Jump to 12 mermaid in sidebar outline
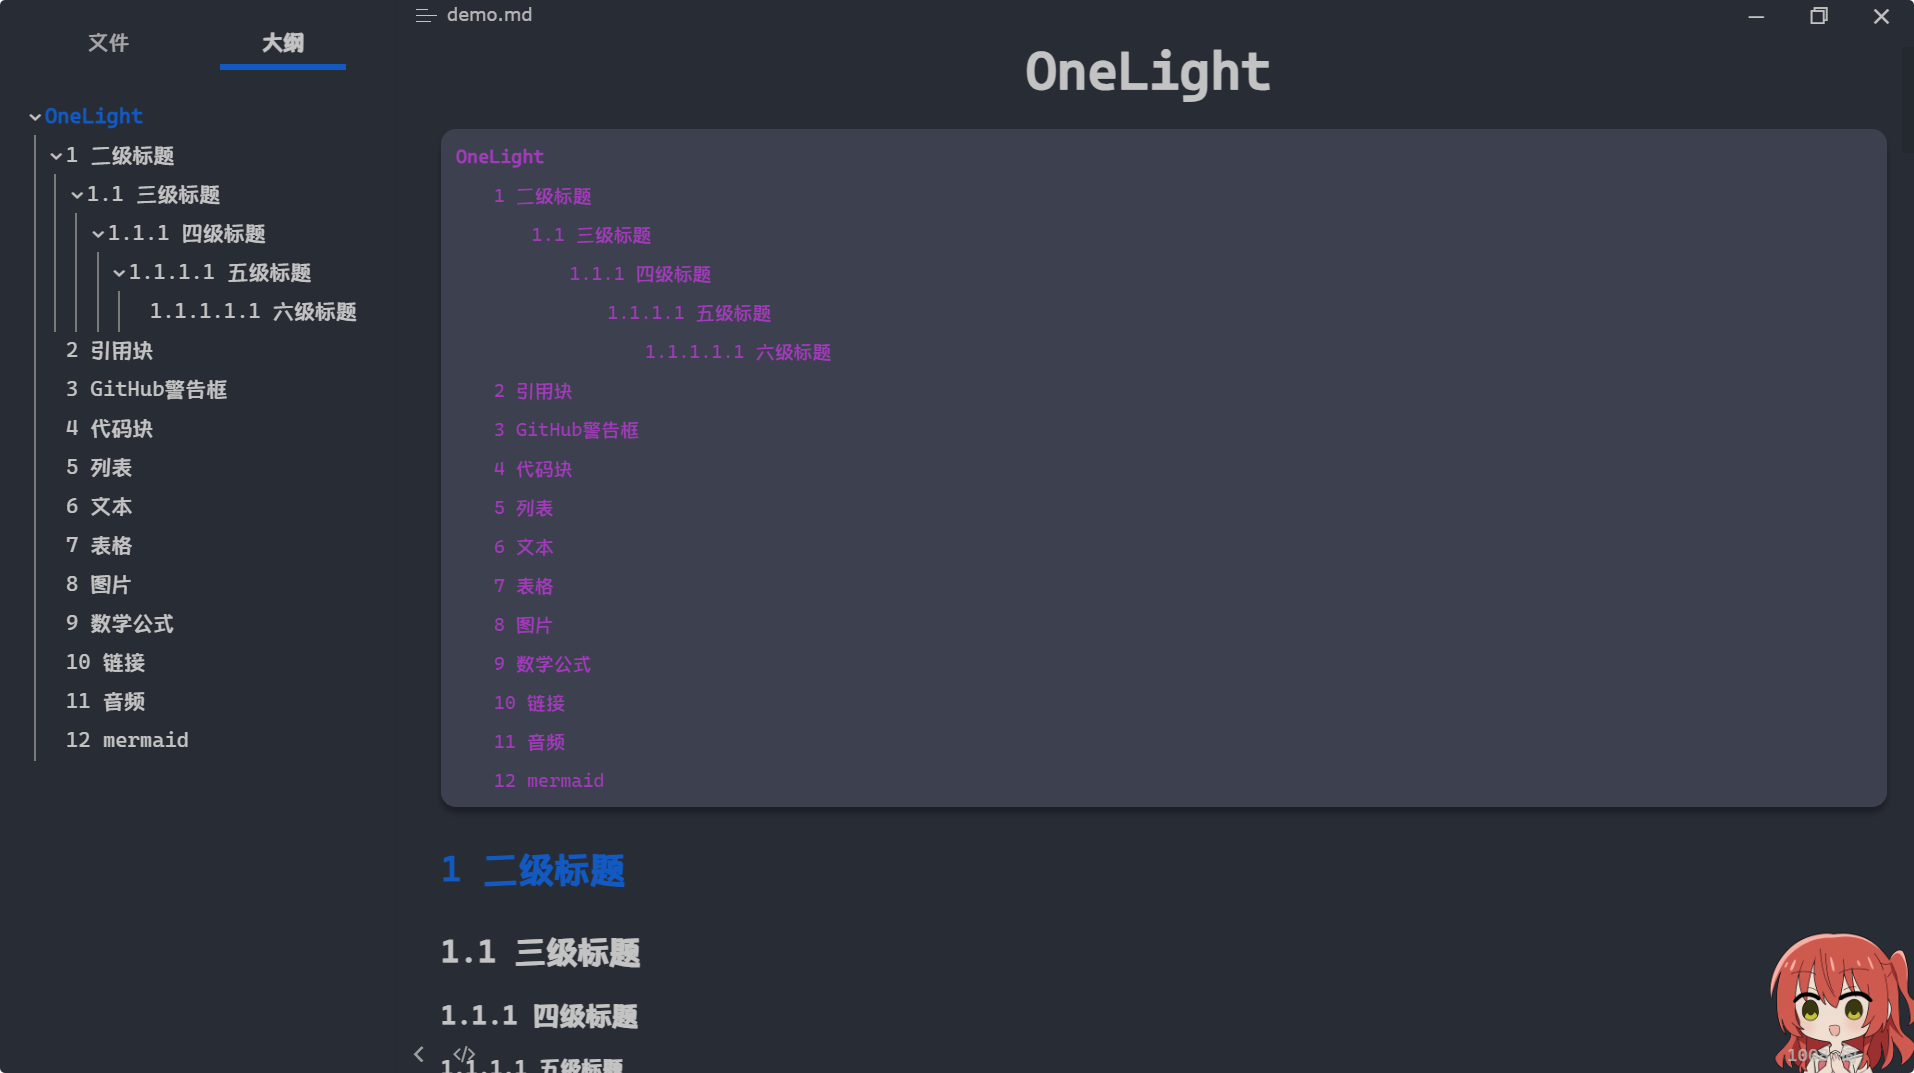The height and width of the screenshot is (1073, 1914). point(127,740)
